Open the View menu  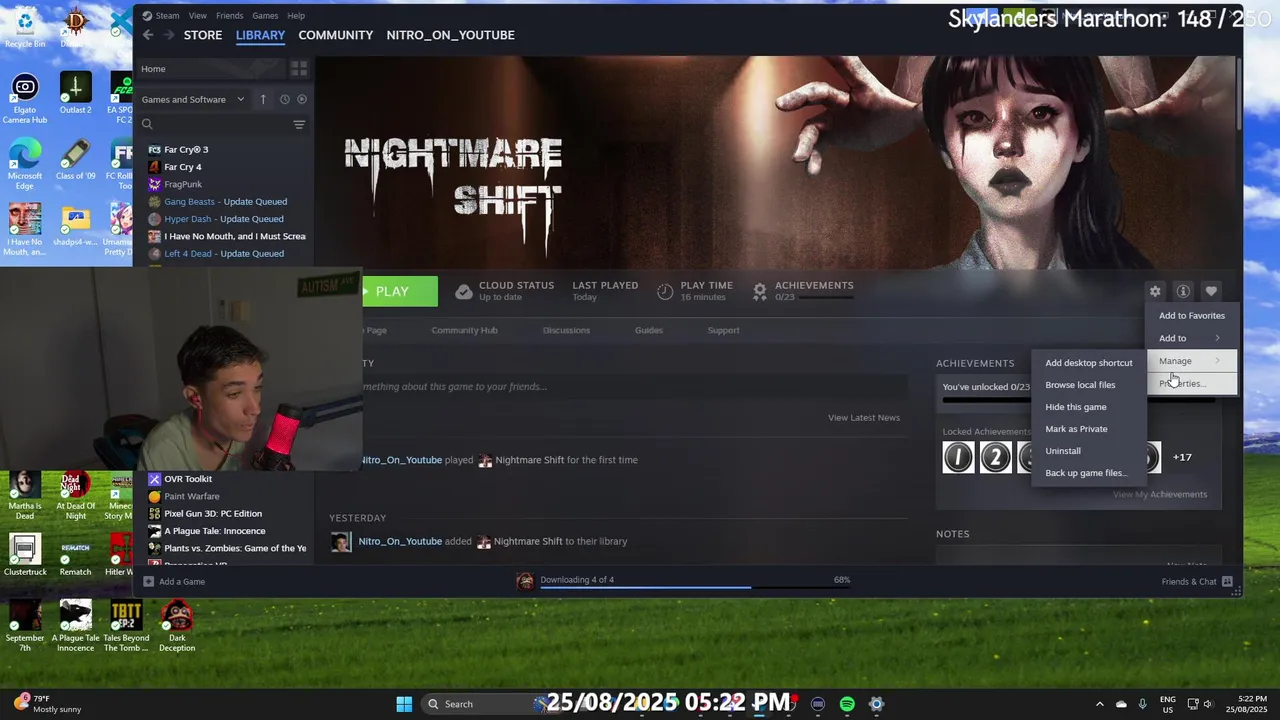pos(198,16)
